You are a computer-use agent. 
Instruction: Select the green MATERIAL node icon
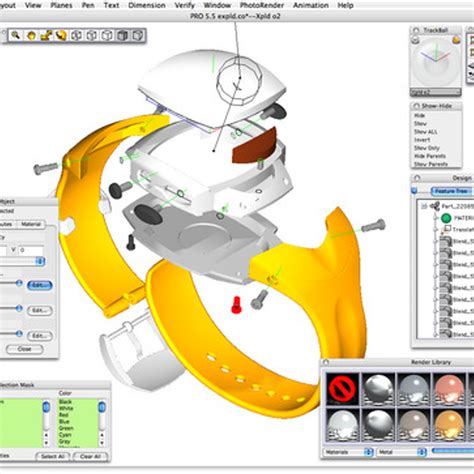(x=446, y=218)
